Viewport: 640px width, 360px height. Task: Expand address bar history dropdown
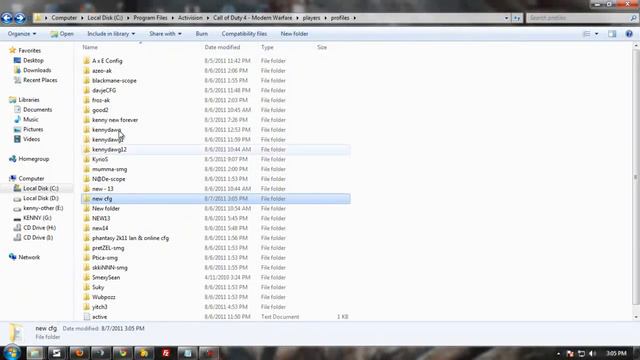point(507,18)
